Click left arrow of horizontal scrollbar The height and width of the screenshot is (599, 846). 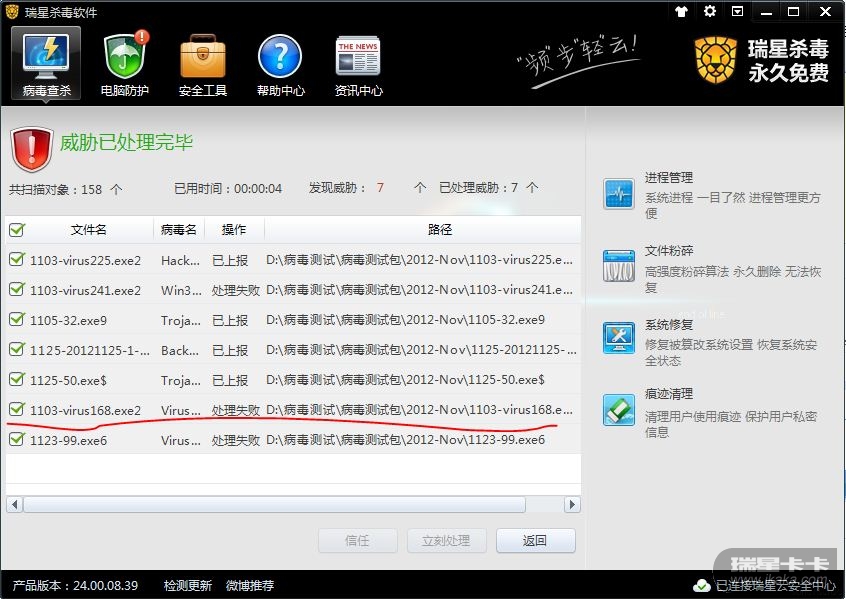[15, 505]
